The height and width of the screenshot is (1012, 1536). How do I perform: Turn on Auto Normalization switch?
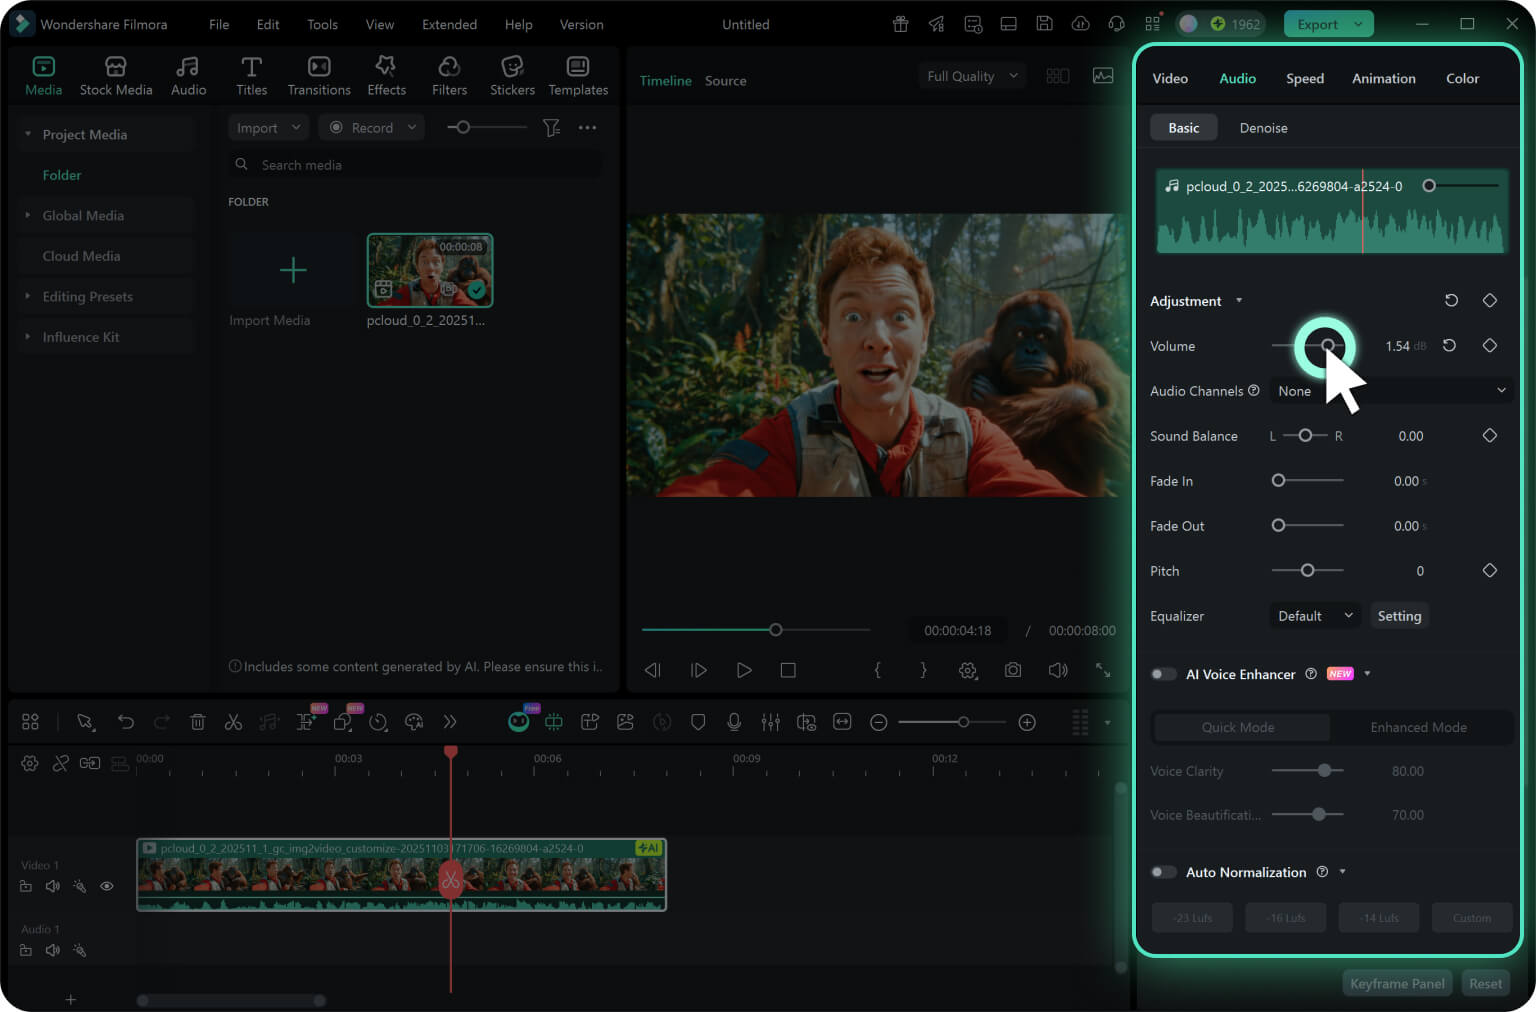(x=1163, y=872)
